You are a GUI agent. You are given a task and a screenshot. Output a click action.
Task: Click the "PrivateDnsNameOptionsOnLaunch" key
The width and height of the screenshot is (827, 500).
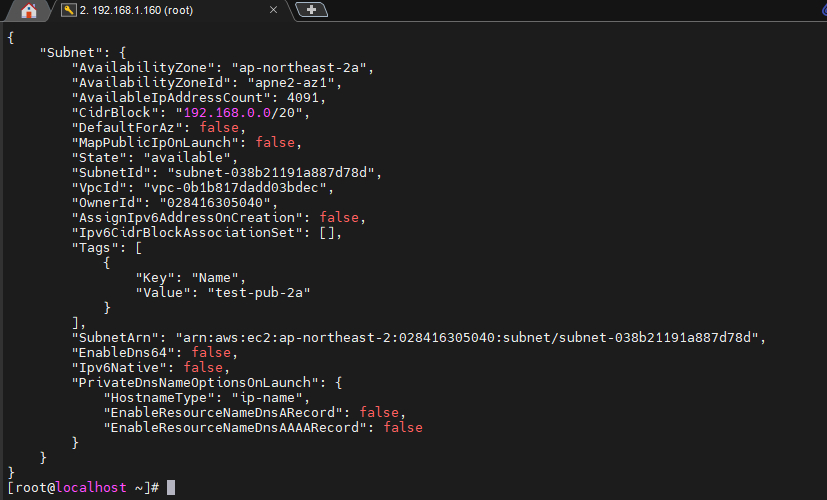(x=195, y=383)
